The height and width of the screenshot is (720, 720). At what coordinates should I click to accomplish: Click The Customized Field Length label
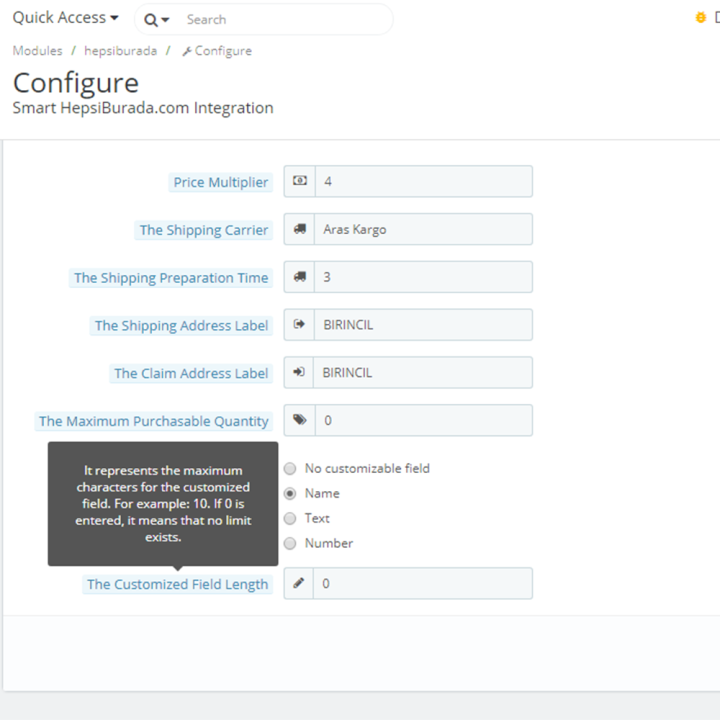[x=178, y=584]
